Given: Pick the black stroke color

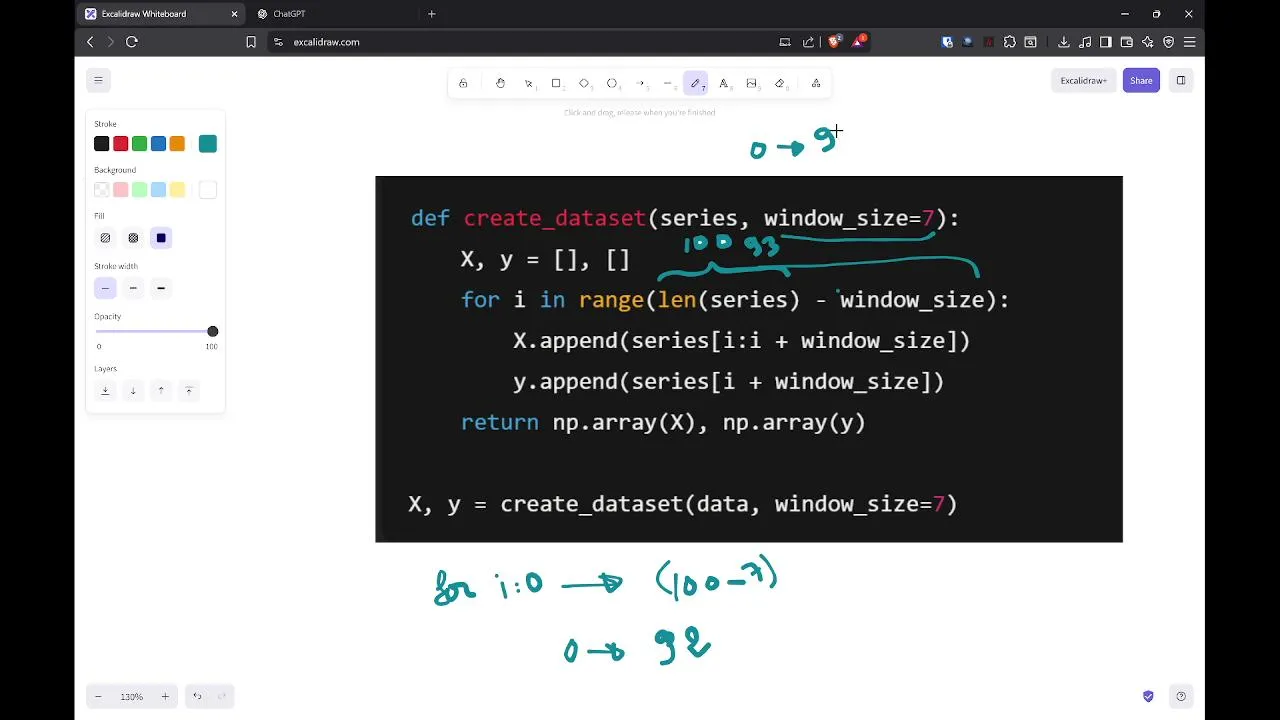Looking at the screenshot, I should [101, 144].
